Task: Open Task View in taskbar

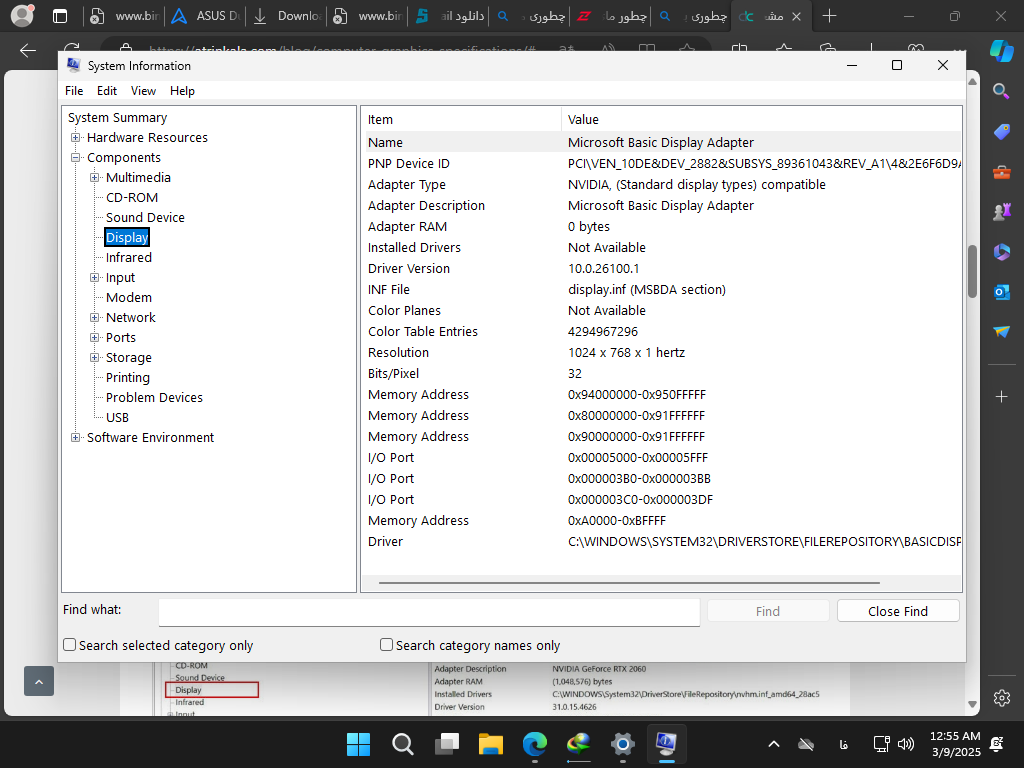Action: point(447,744)
